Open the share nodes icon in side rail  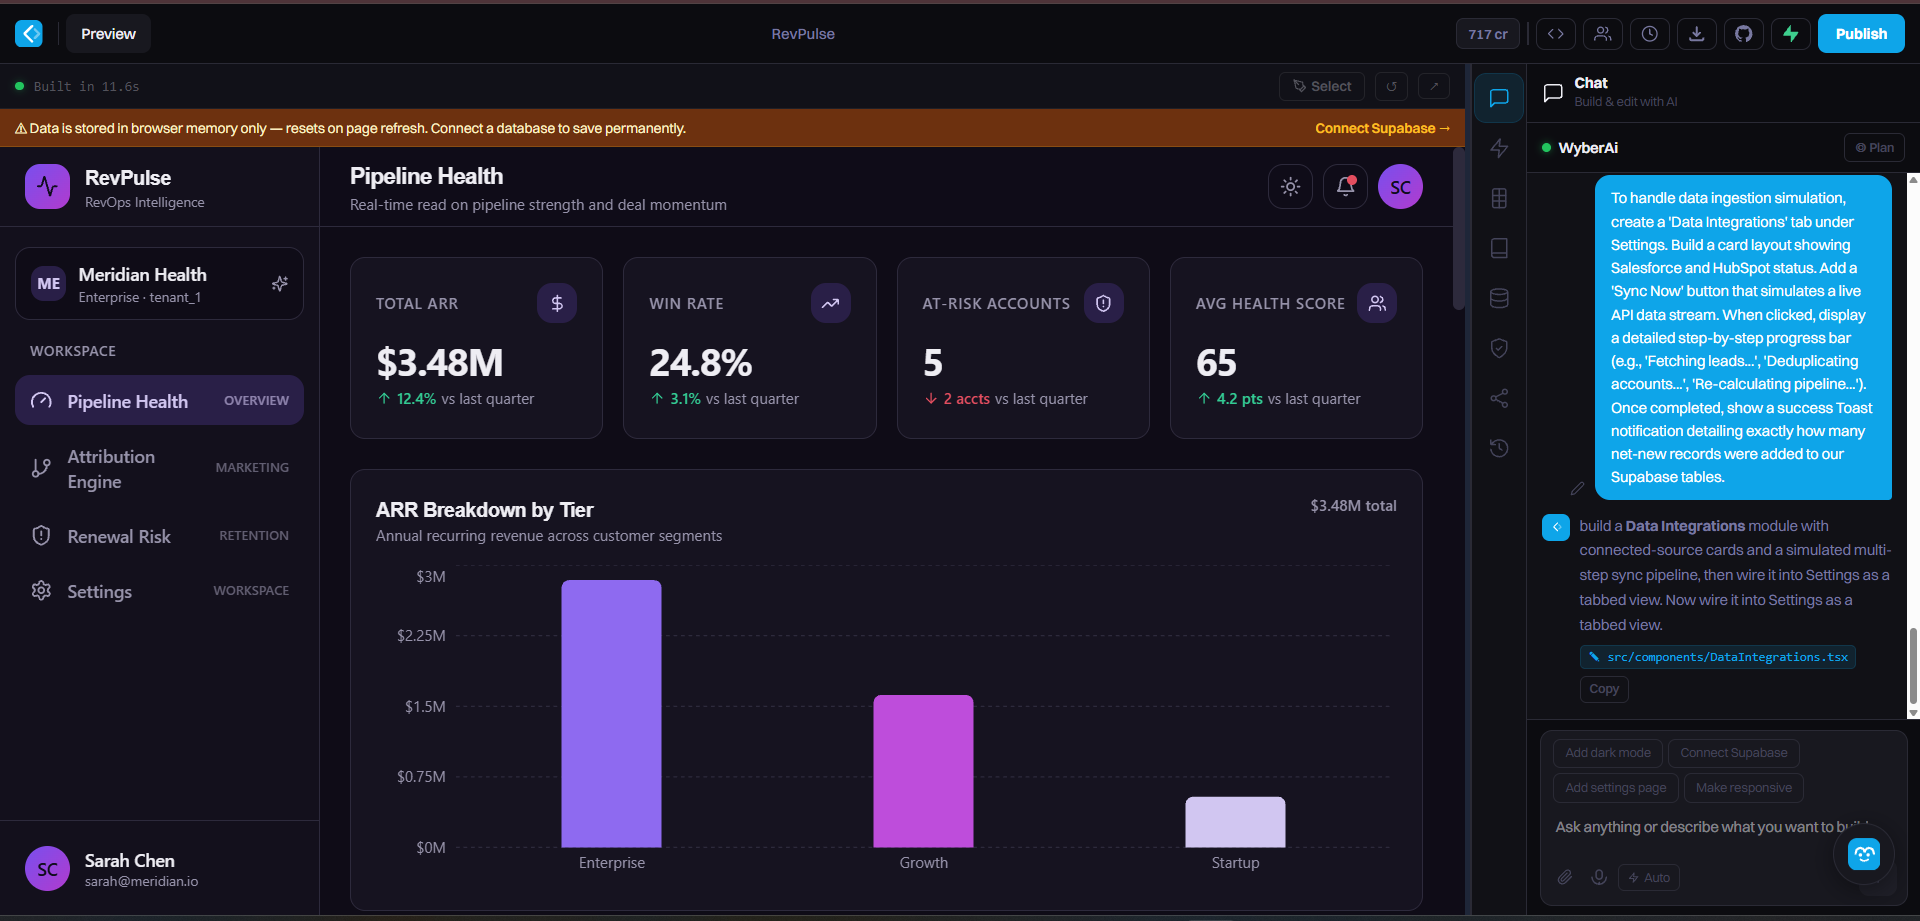click(1499, 398)
